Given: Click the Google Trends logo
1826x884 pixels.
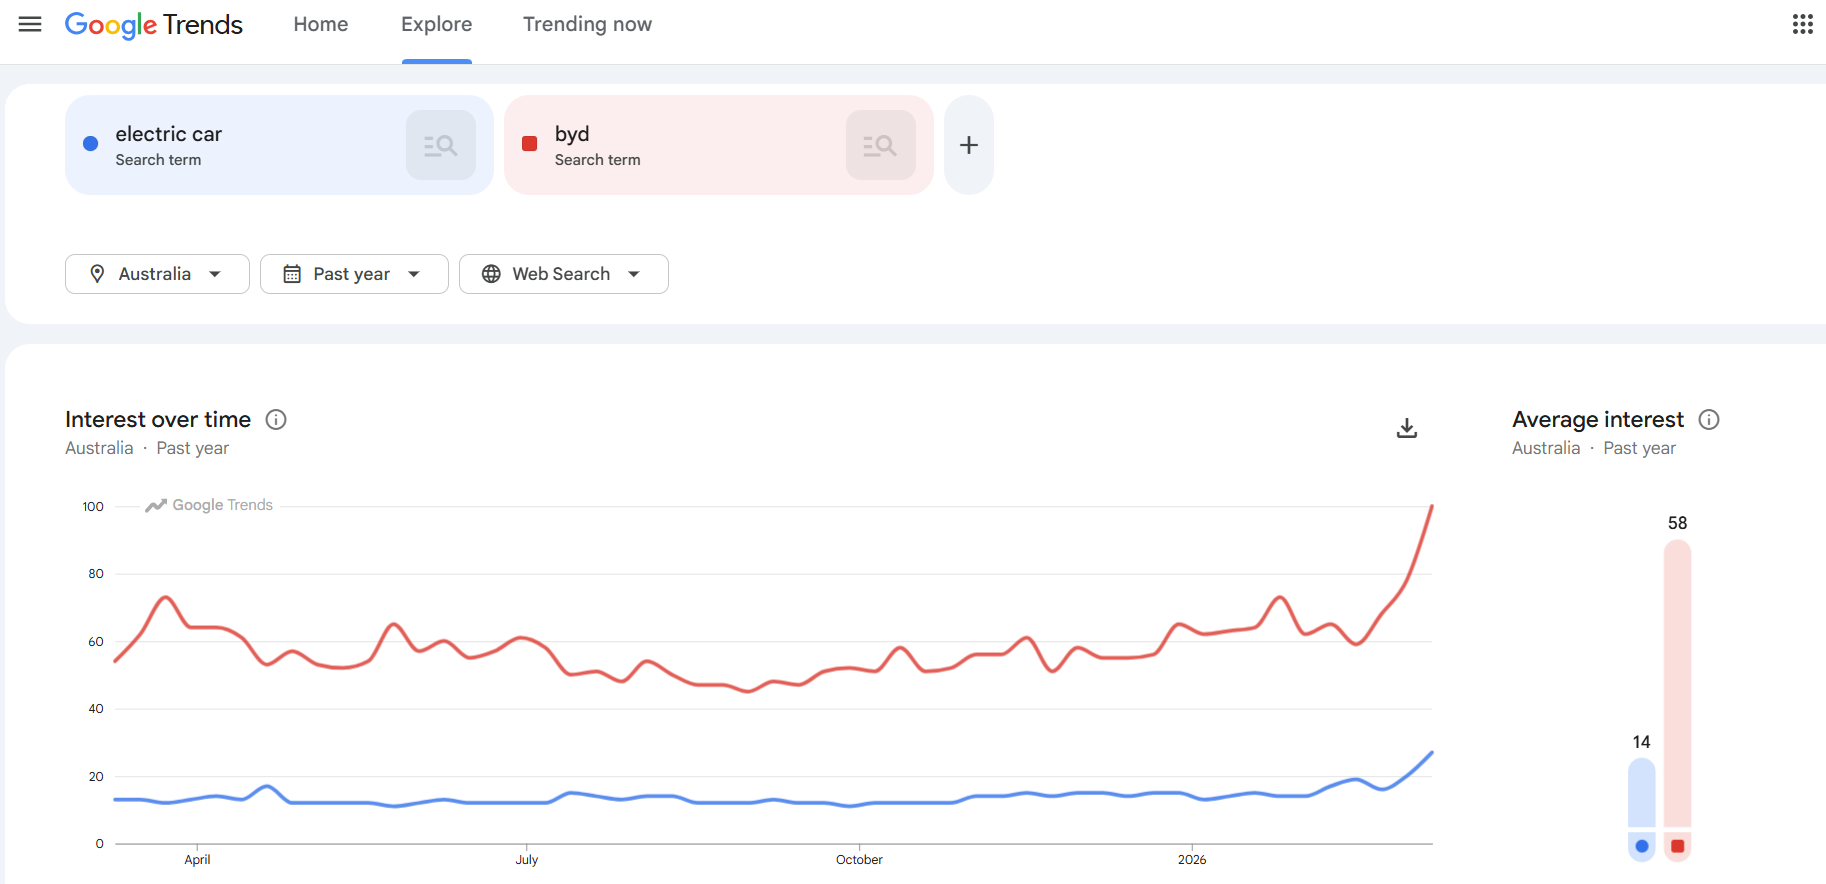Looking at the screenshot, I should [x=154, y=24].
